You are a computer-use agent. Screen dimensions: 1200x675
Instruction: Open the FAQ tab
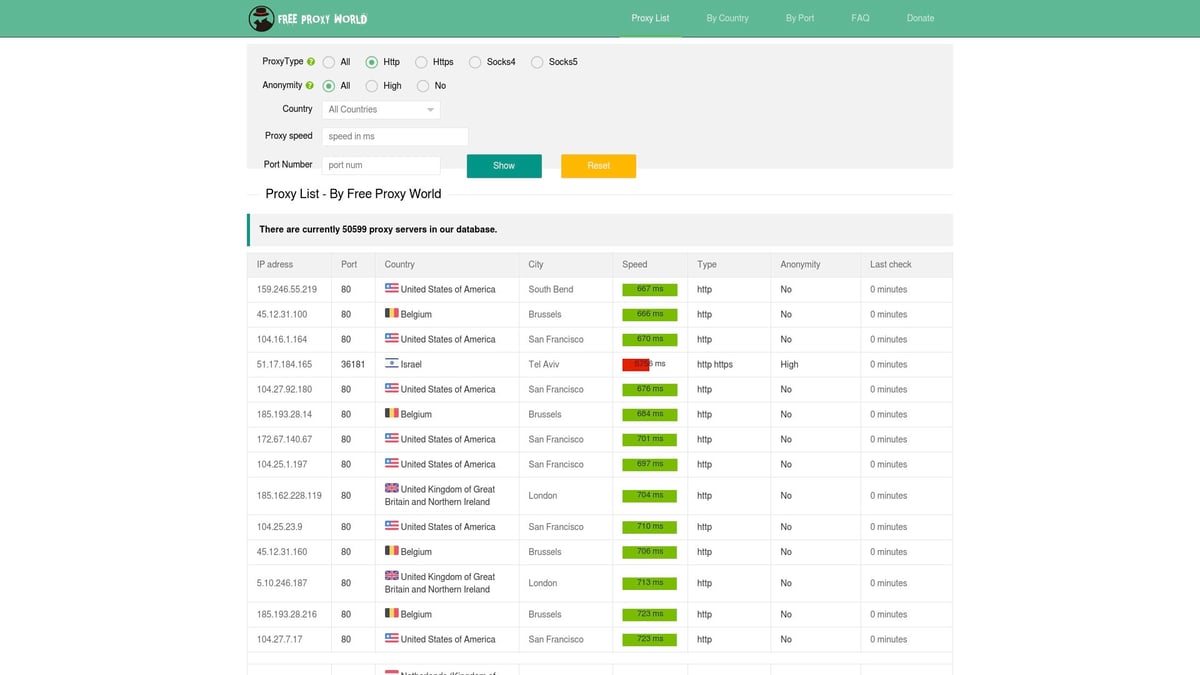pos(860,18)
